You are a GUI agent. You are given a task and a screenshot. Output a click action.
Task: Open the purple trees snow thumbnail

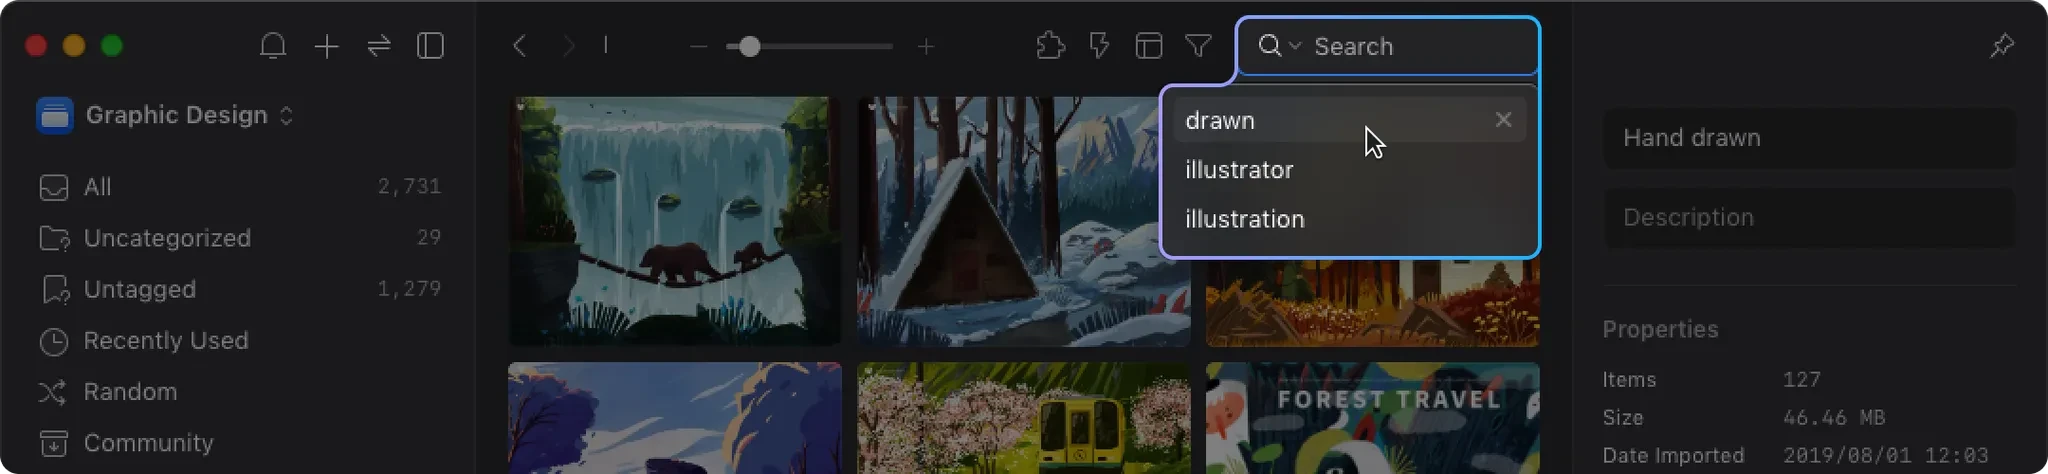tap(674, 418)
